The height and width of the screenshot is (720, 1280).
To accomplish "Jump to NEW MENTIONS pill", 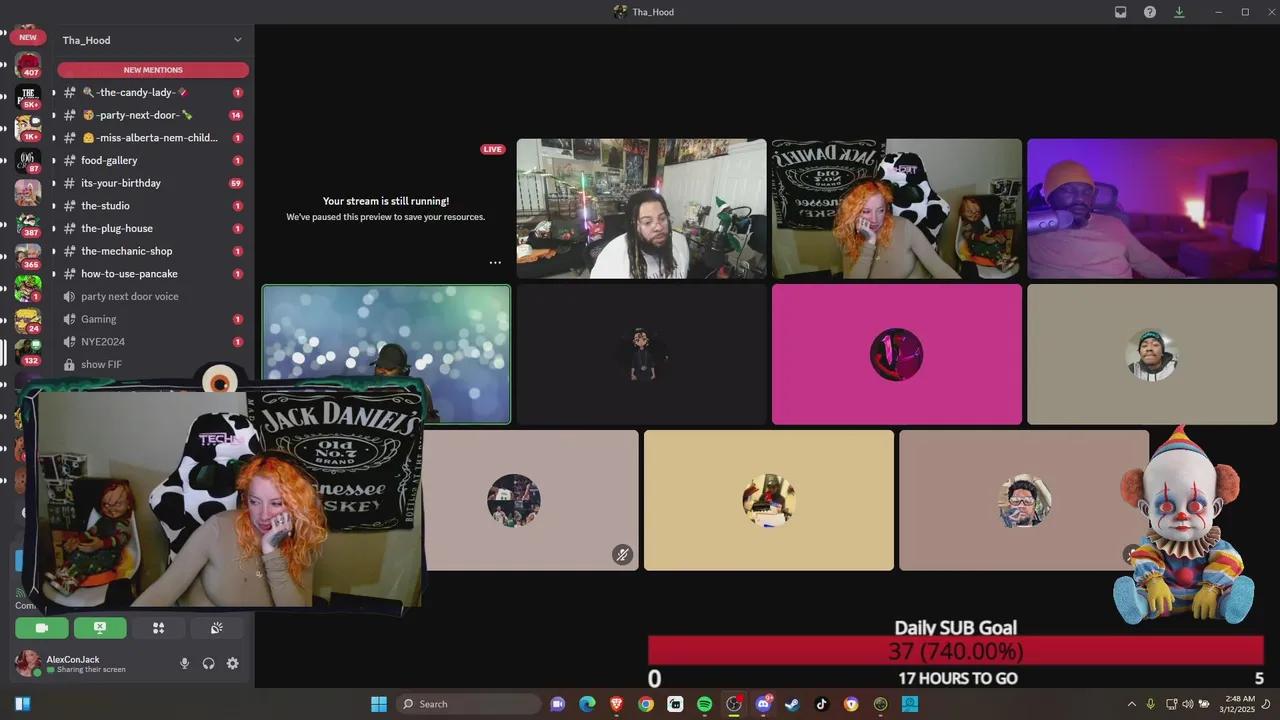I will click(x=153, y=70).
